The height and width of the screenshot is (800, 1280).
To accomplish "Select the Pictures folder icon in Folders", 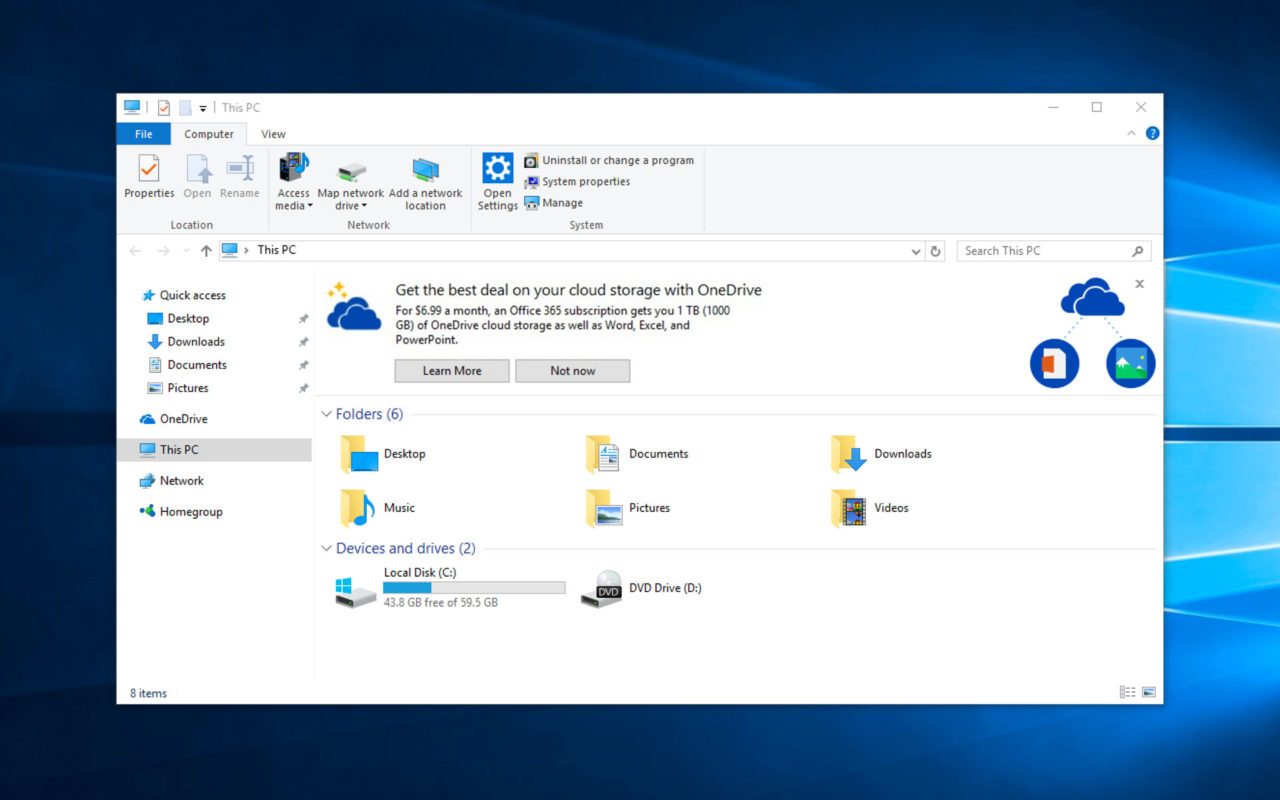I will point(604,508).
